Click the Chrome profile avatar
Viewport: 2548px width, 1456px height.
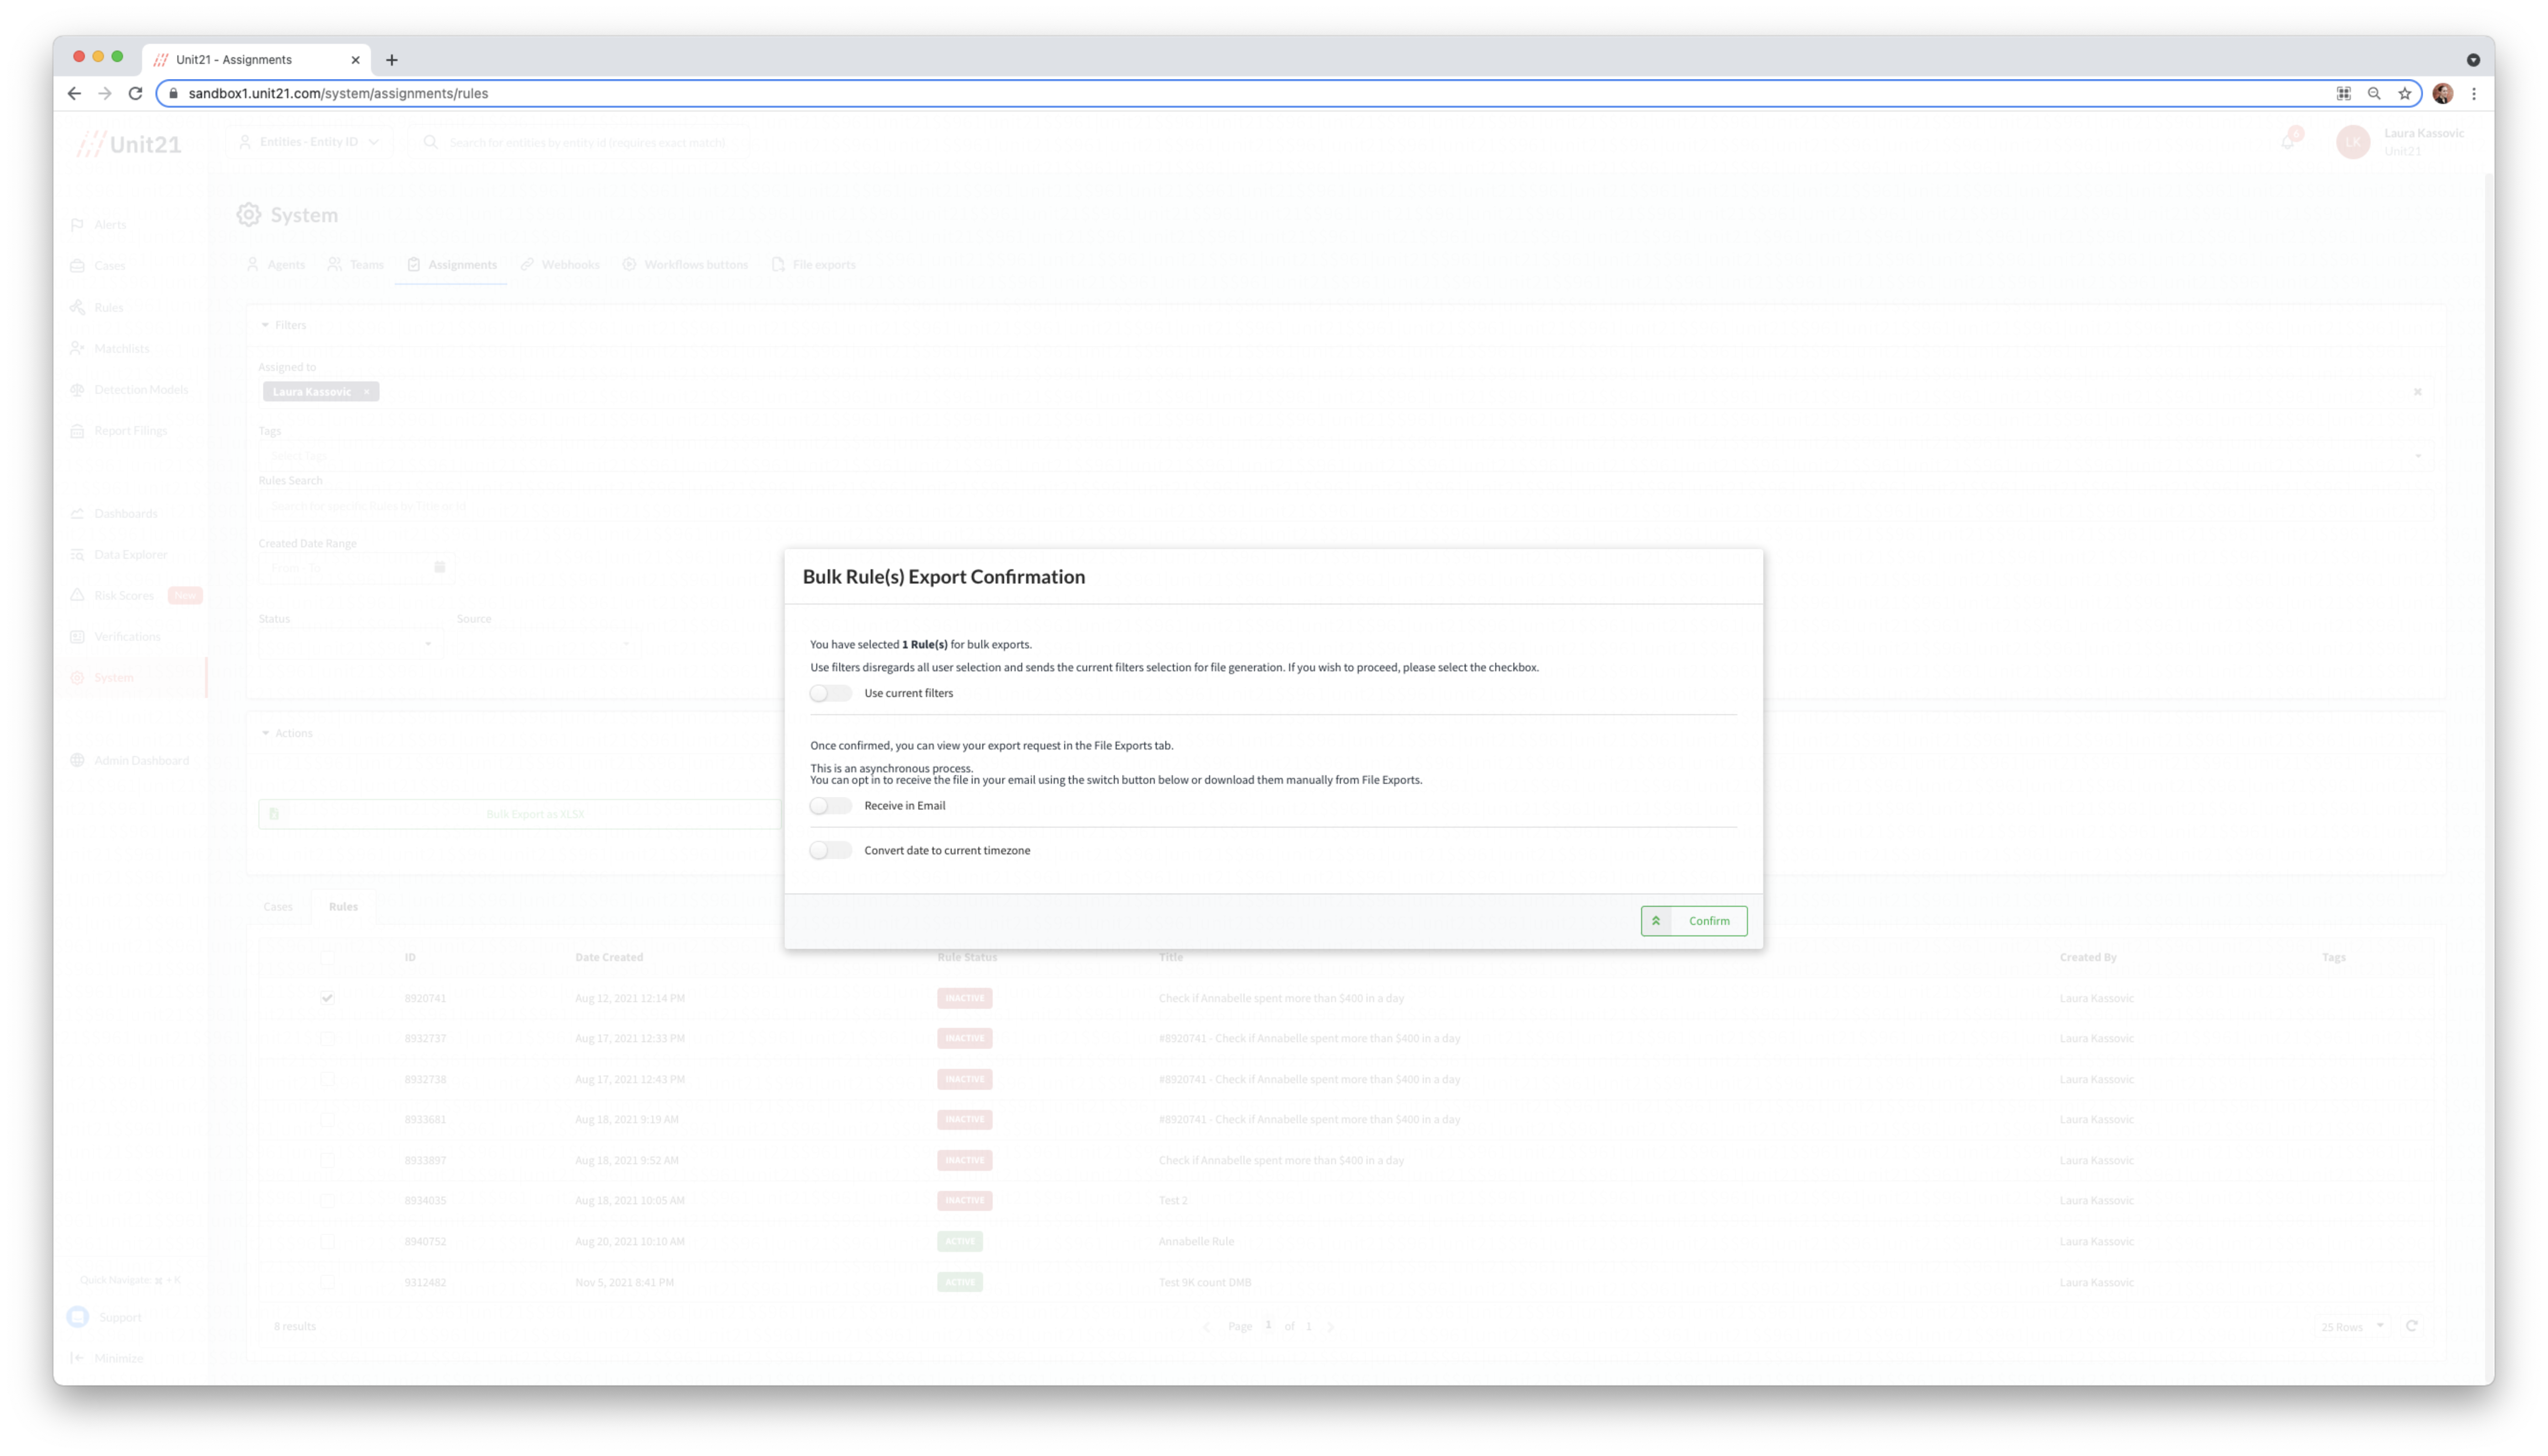tap(2442, 93)
